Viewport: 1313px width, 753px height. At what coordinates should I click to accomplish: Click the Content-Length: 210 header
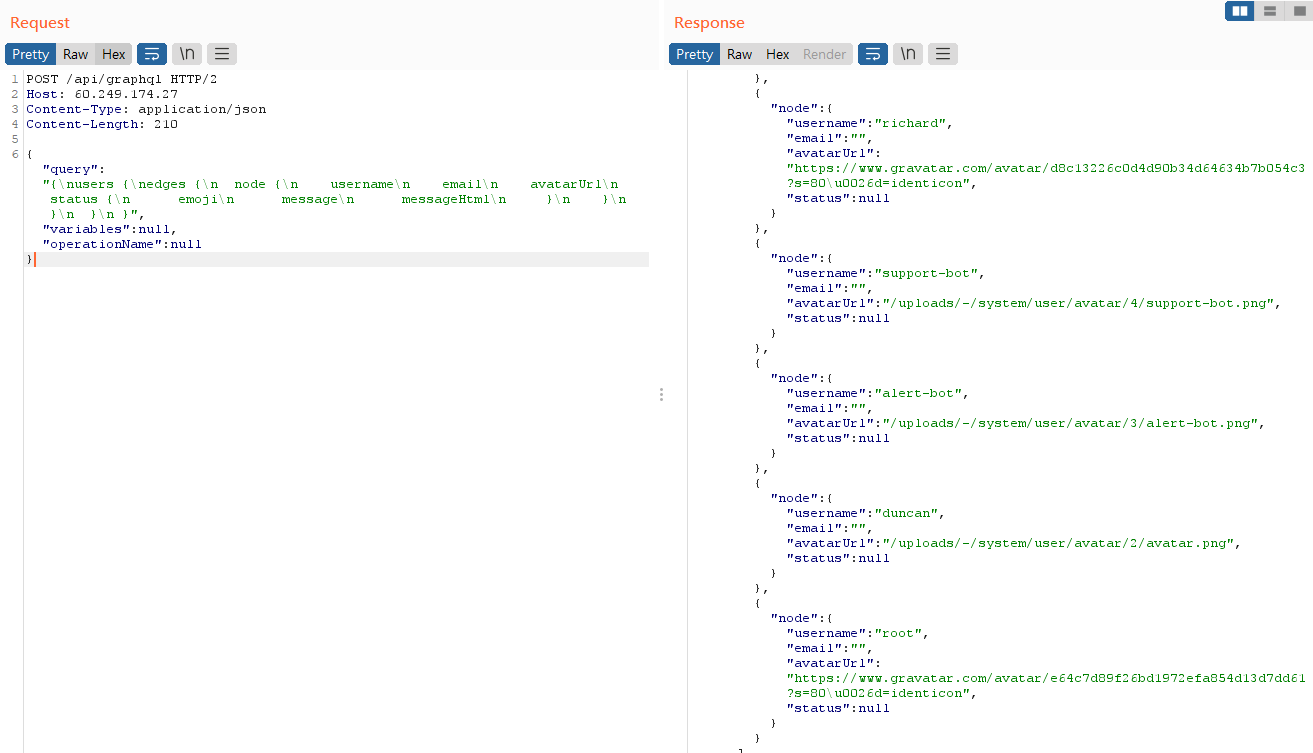(x=102, y=124)
